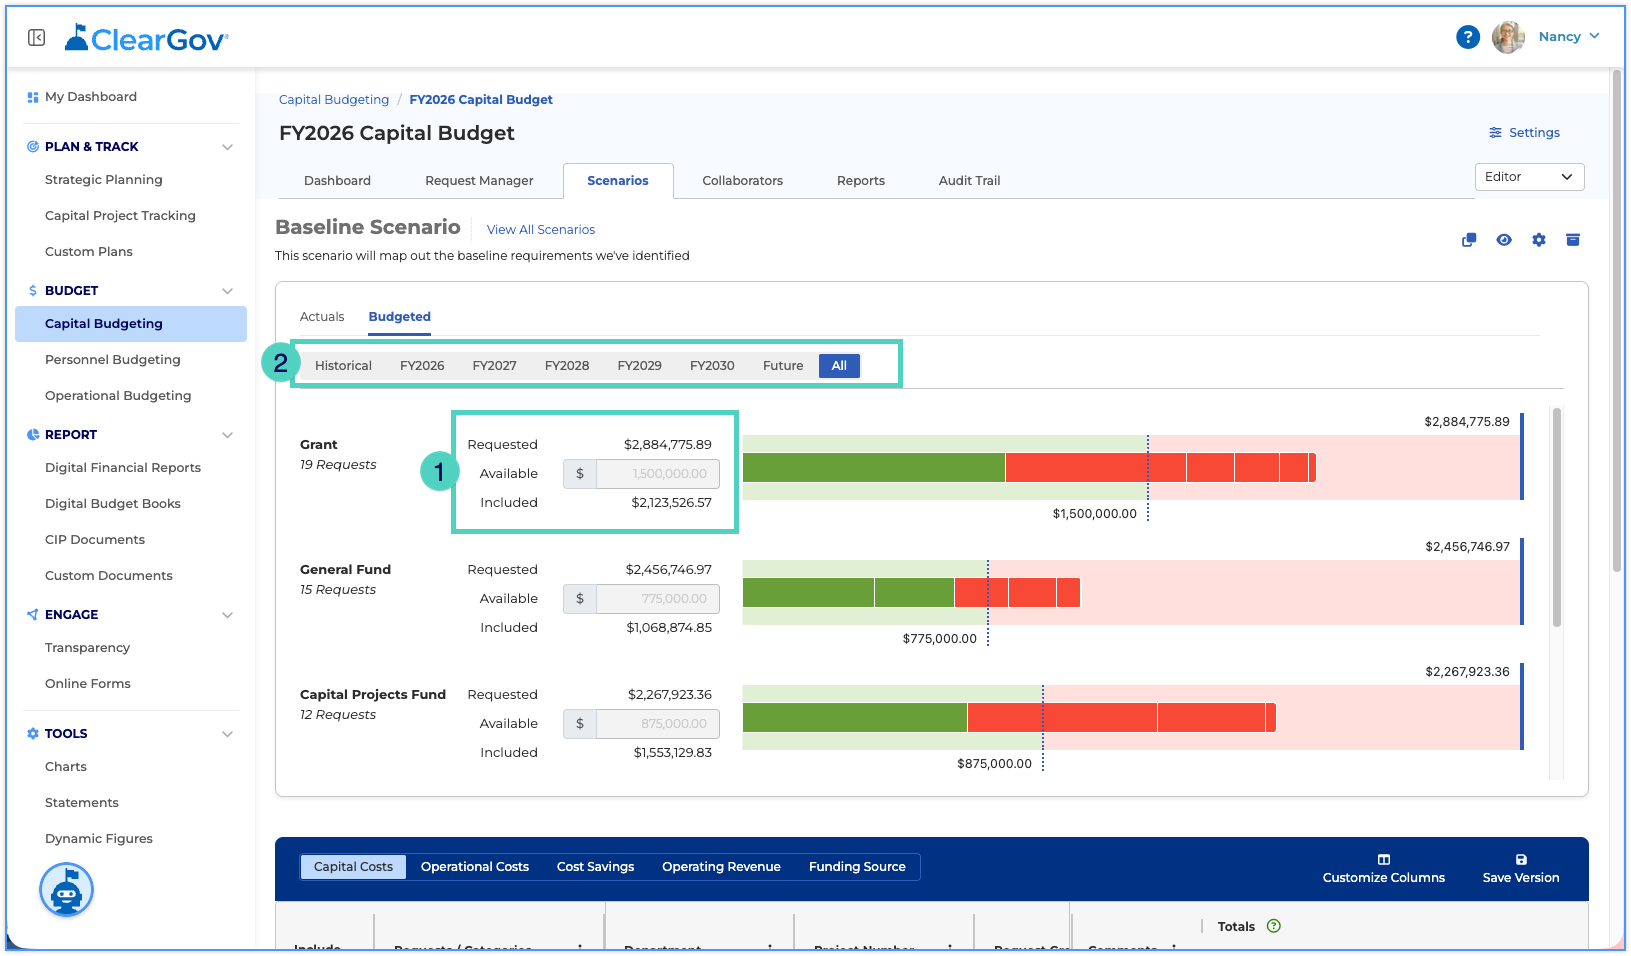Click the Grant Available amount field
This screenshot has height=956, width=1631.
(x=658, y=474)
